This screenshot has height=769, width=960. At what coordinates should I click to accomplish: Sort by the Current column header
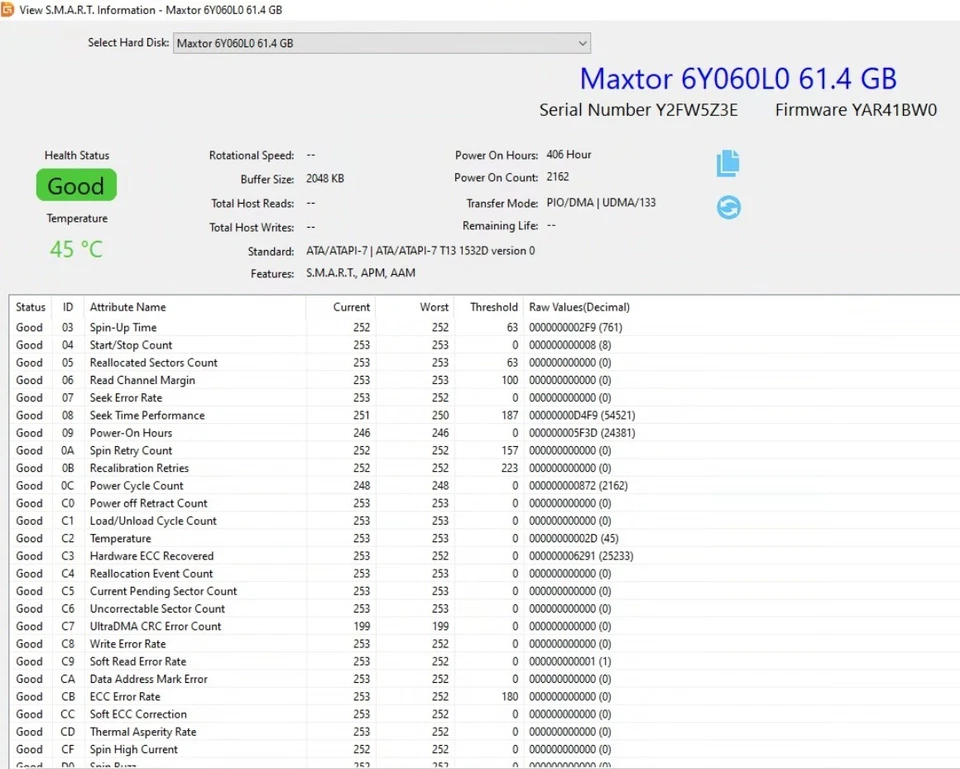click(x=351, y=307)
